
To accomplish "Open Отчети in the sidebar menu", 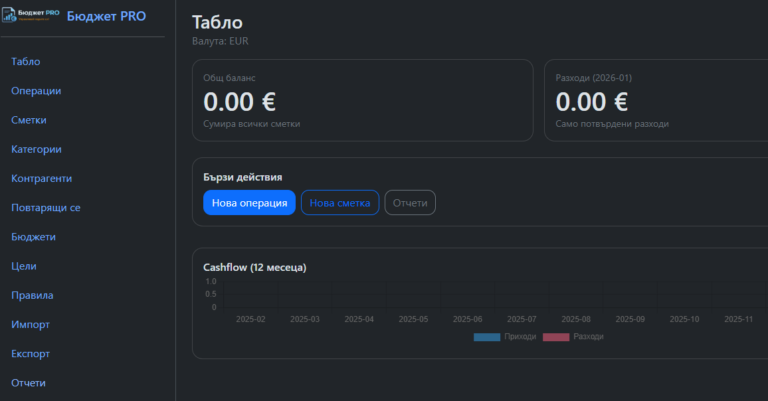I will [28, 382].
